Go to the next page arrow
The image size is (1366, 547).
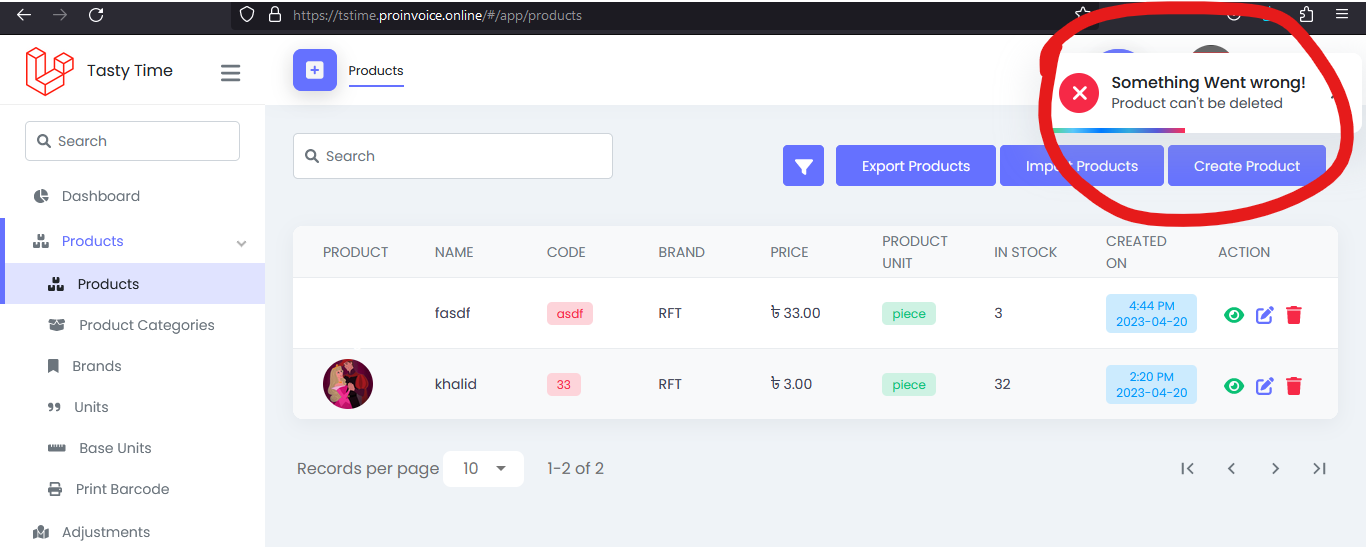1275,468
